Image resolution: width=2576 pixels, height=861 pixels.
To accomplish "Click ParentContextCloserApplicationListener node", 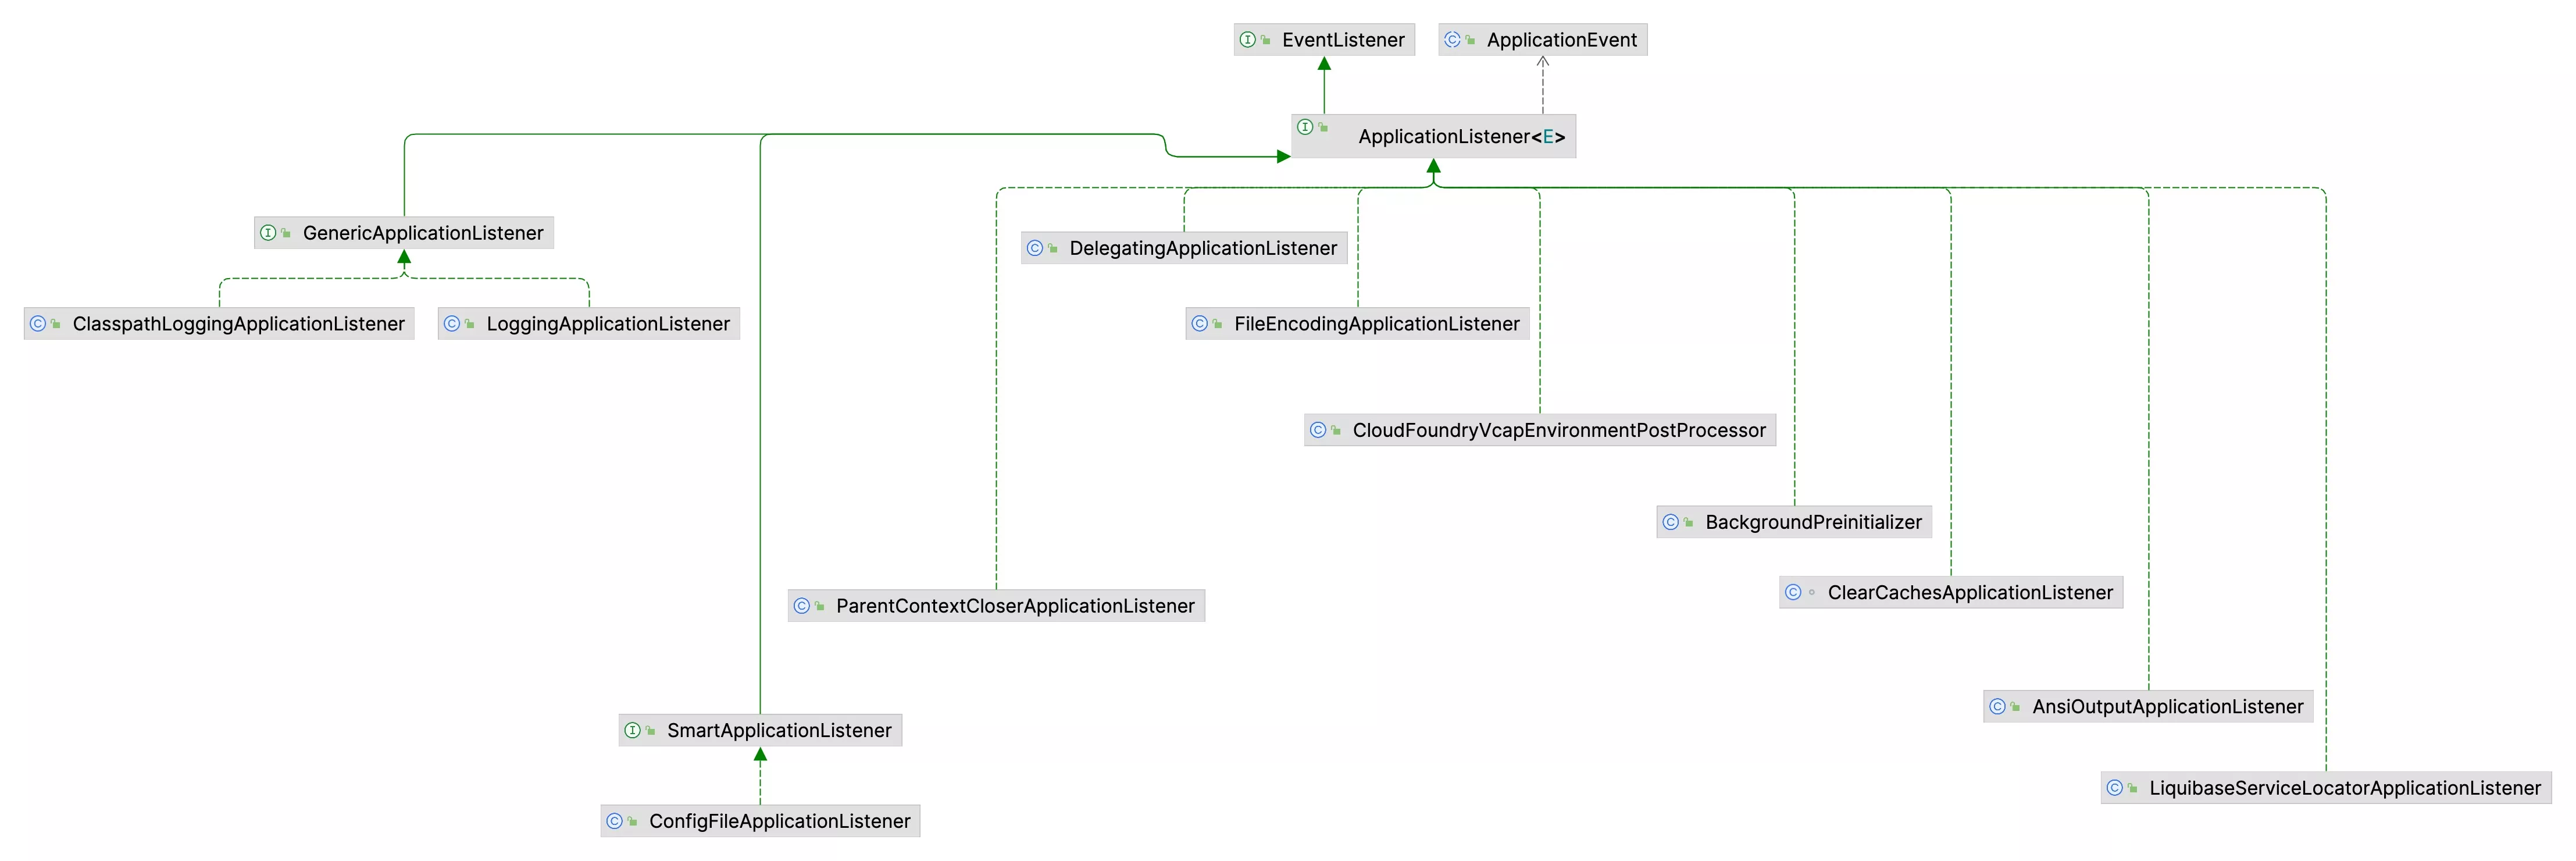I will click(x=996, y=606).
